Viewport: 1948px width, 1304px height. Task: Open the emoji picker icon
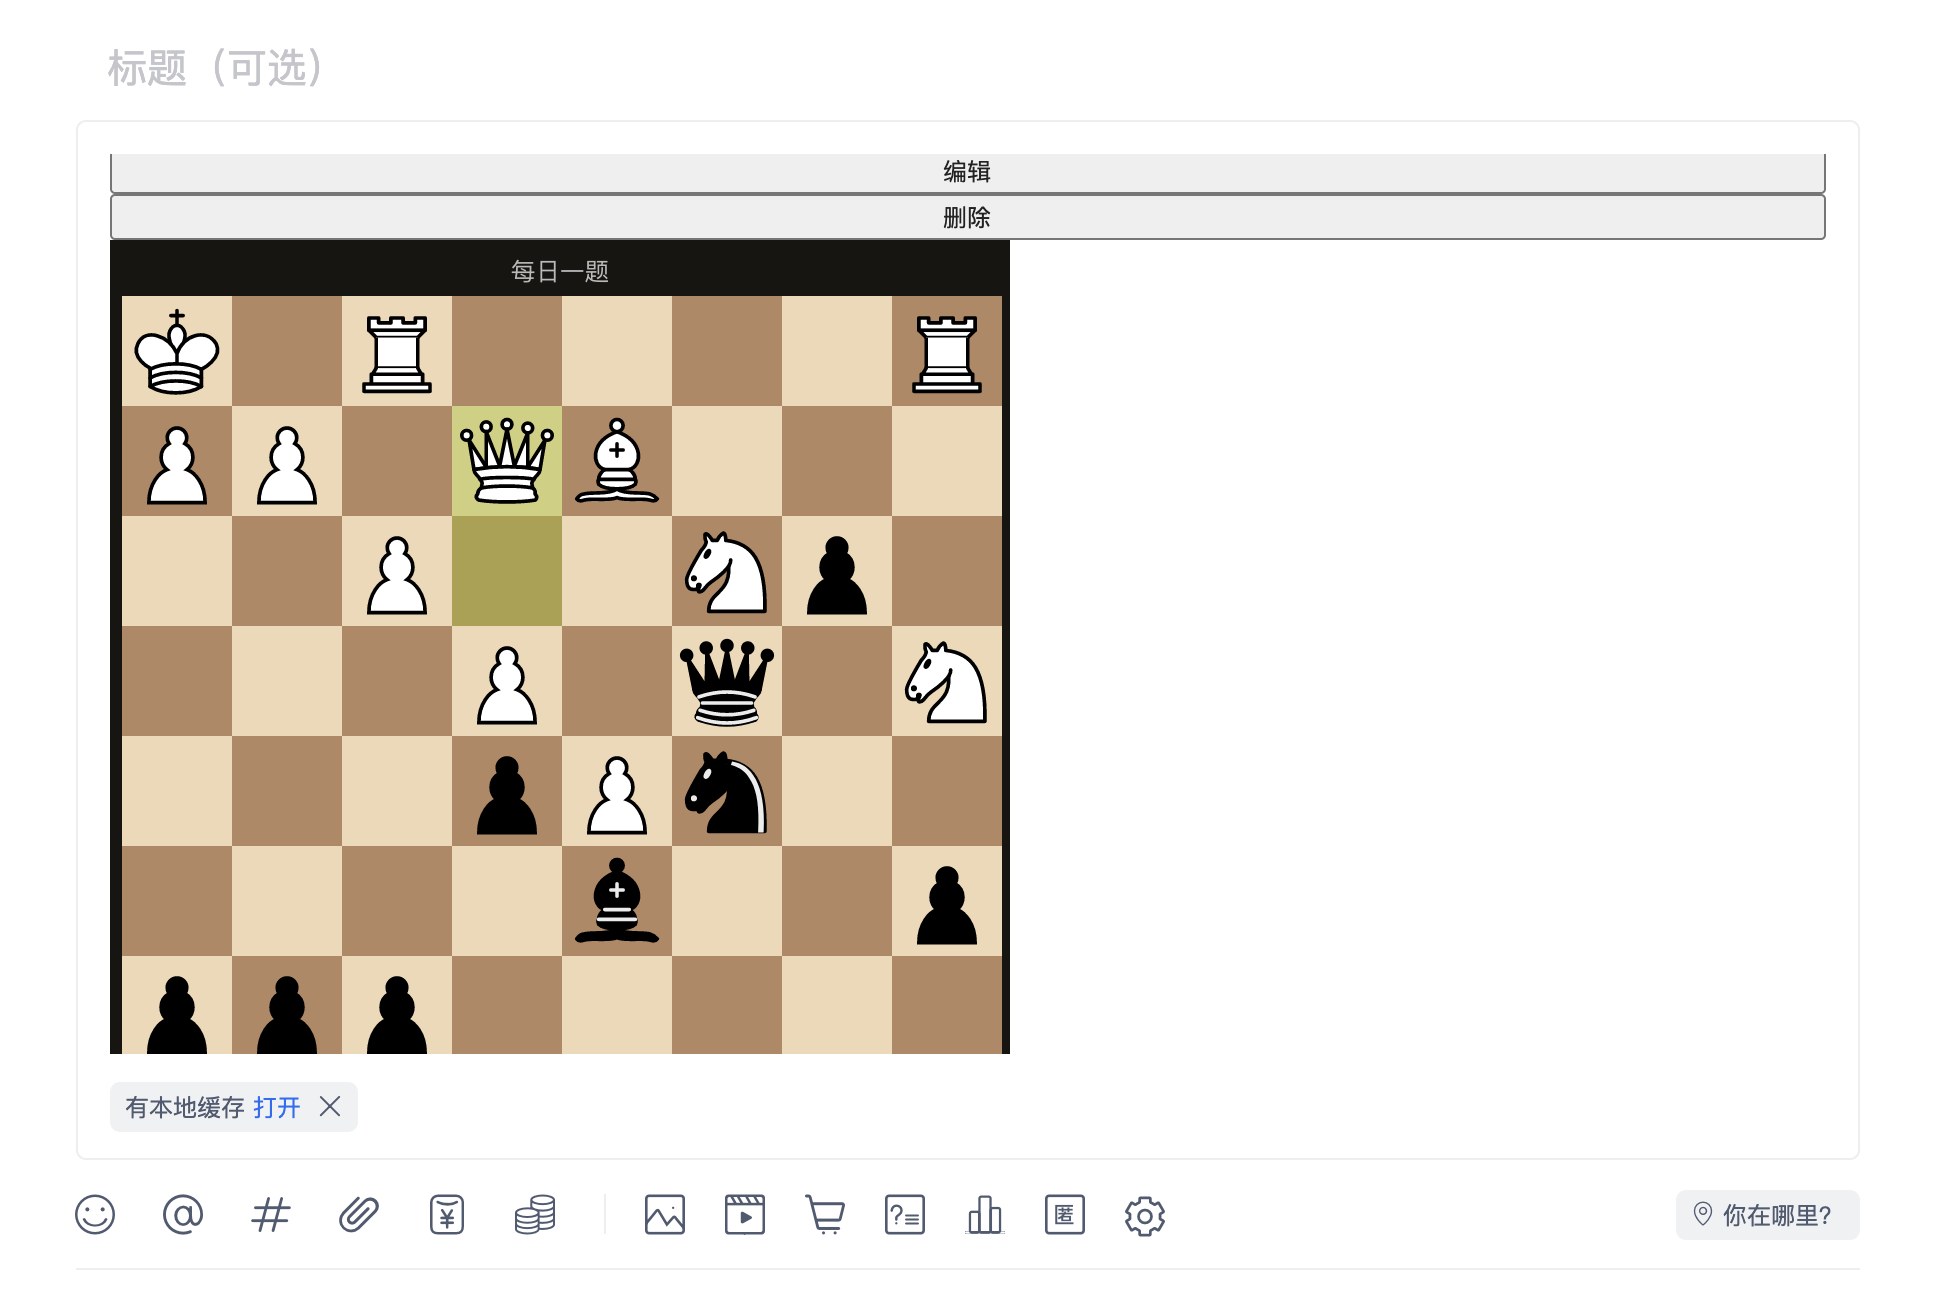click(95, 1215)
